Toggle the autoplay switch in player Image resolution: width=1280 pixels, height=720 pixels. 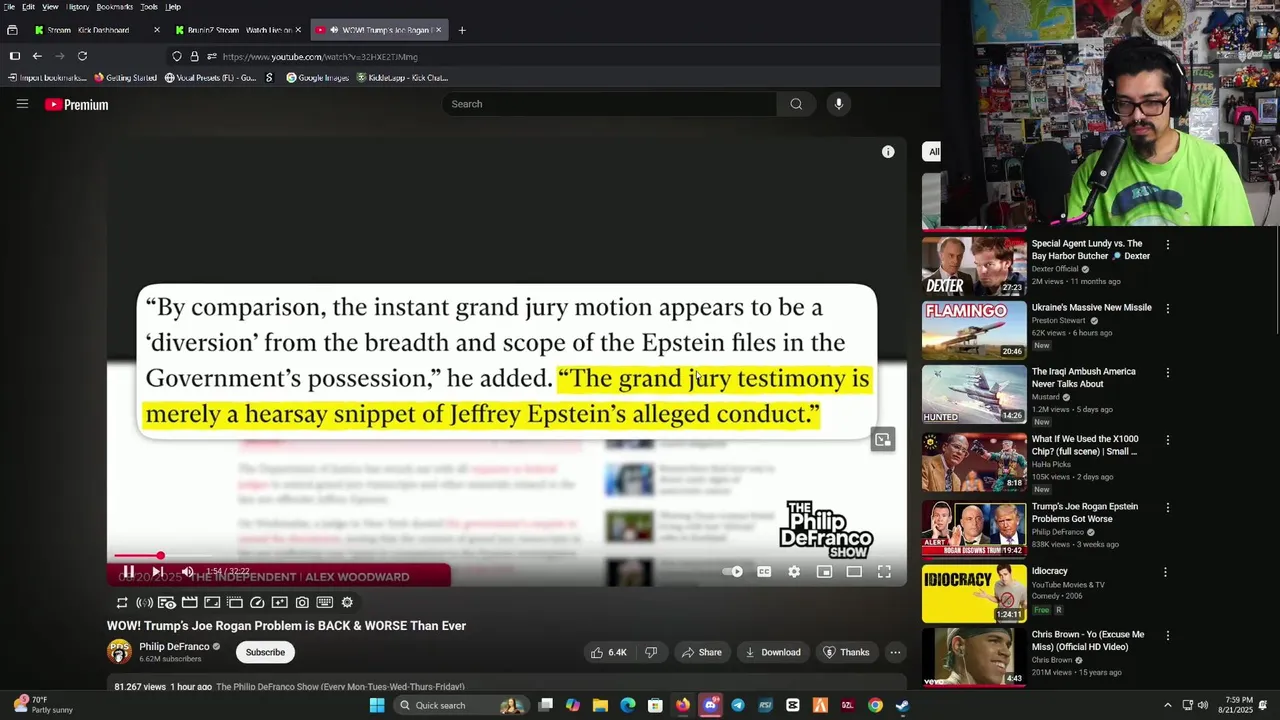(x=734, y=572)
